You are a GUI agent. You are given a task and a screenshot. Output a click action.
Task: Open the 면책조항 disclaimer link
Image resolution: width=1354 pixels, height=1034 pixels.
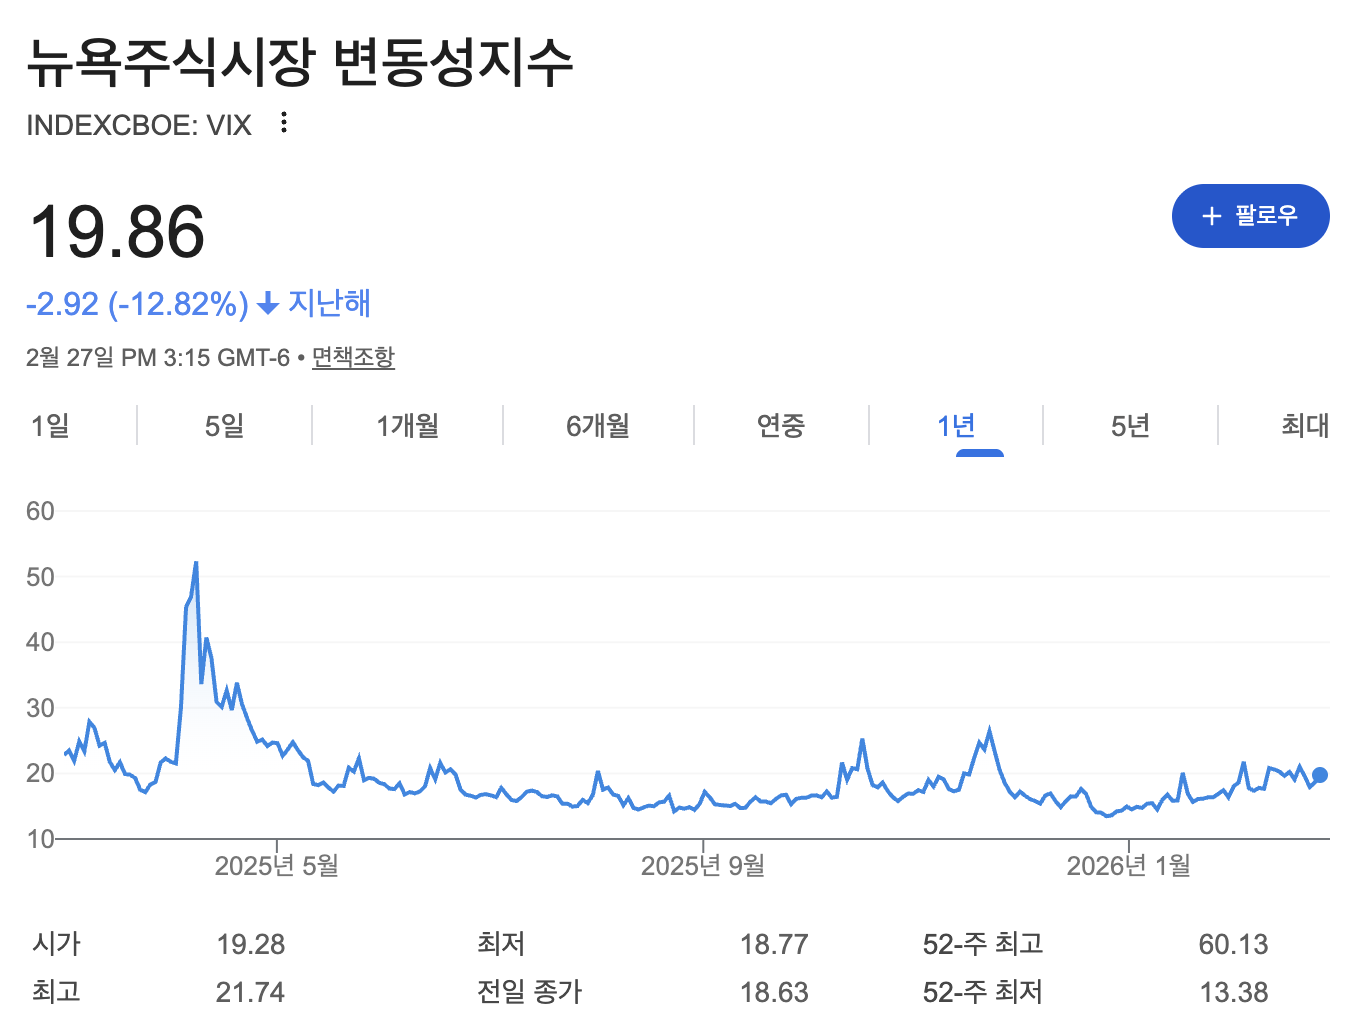pos(353,357)
